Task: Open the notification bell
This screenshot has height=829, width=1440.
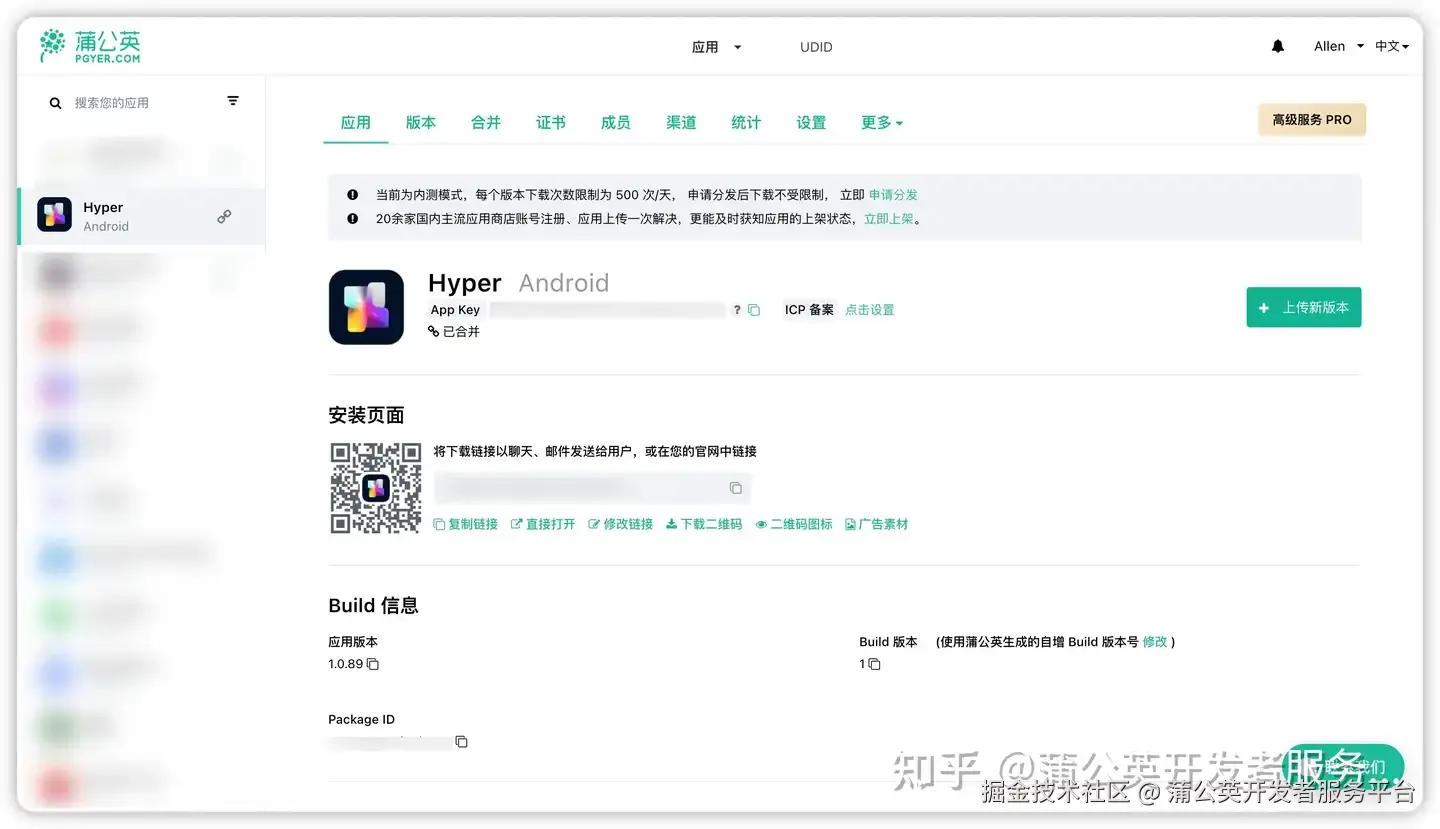Action: (1277, 46)
